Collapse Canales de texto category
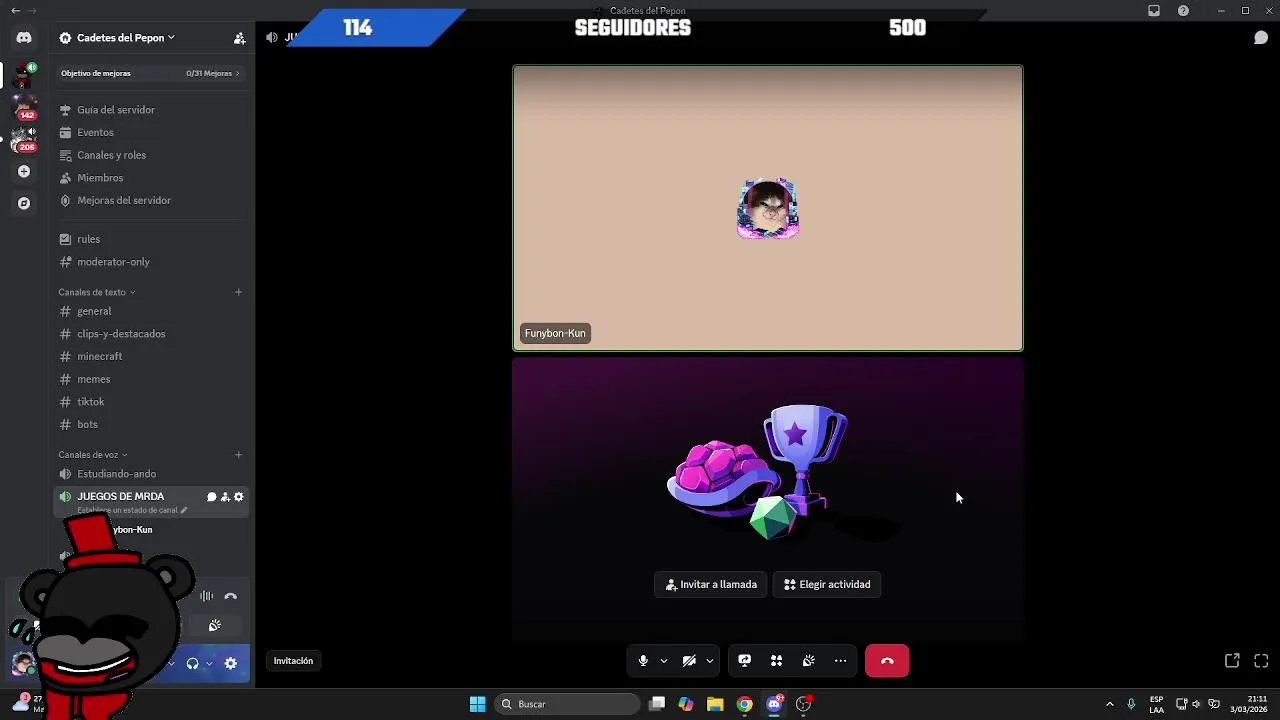Image resolution: width=1280 pixels, height=720 pixels. coord(96,292)
